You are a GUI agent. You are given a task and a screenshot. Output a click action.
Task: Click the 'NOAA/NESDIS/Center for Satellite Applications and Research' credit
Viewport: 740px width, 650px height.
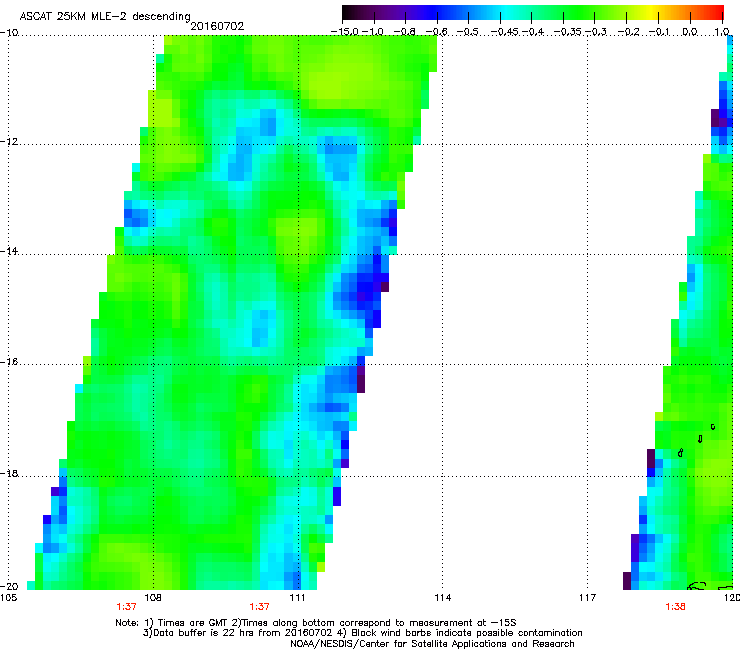click(432, 644)
